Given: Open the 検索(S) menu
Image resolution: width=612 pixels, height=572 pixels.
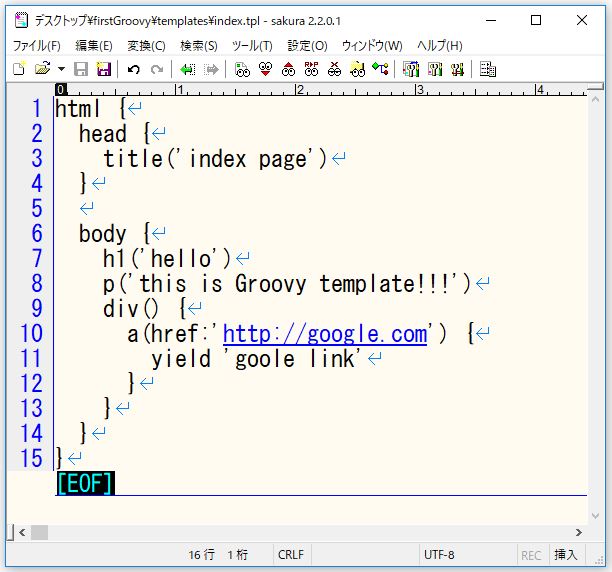Looking at the screenshot, I should coord(199,46).
